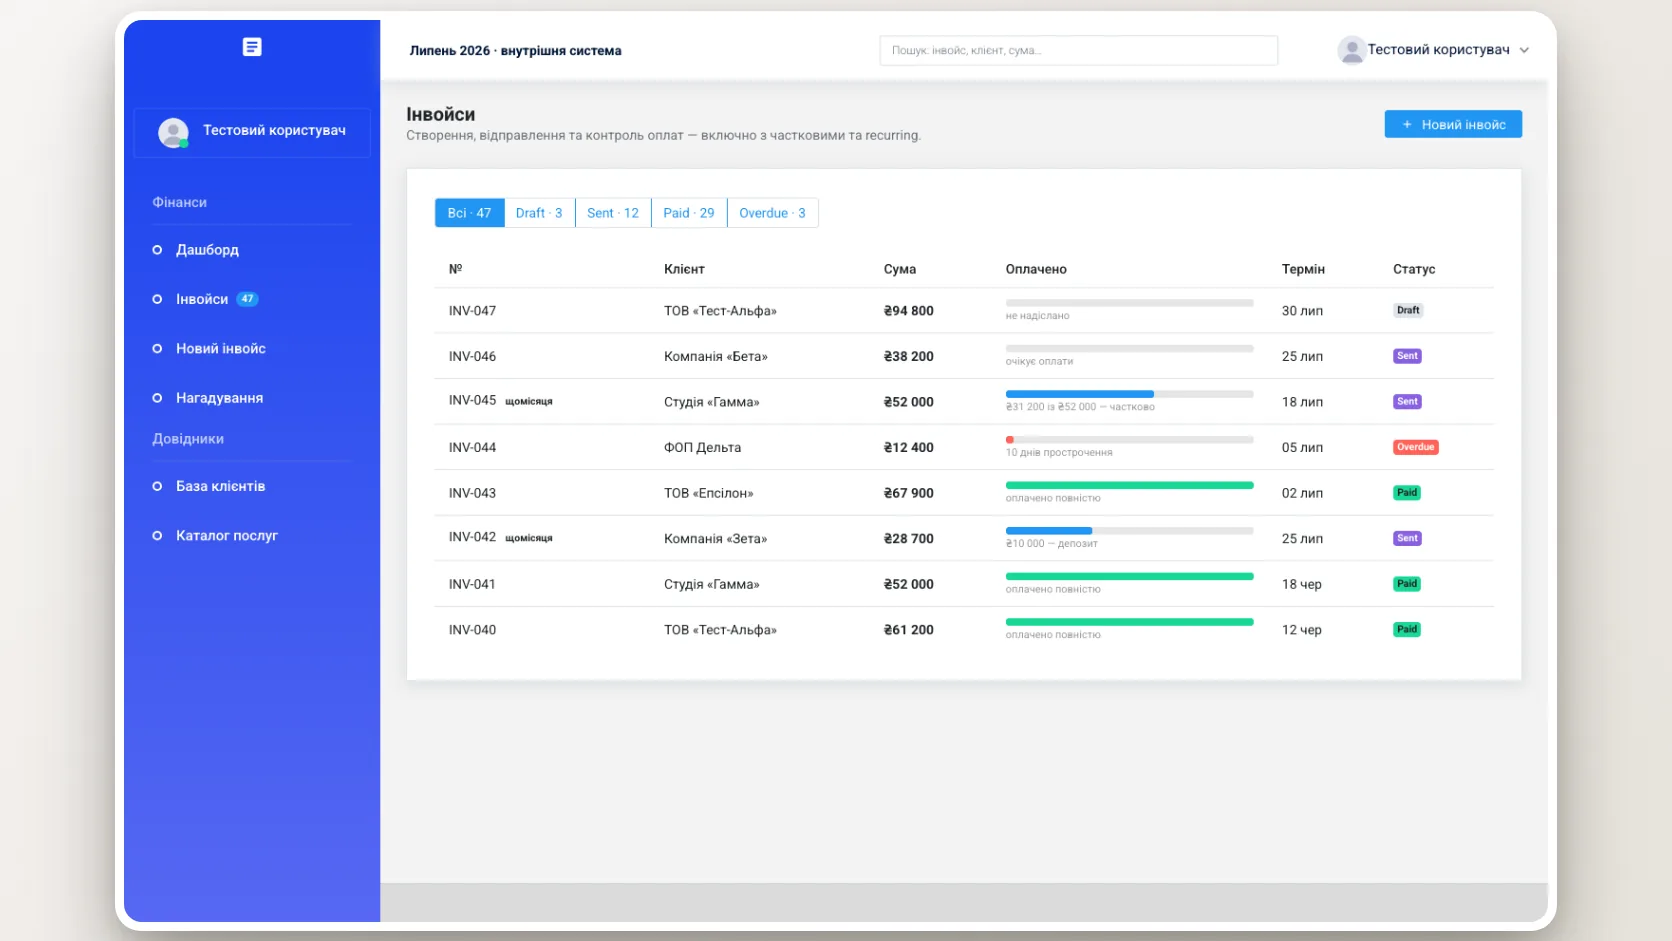Click the INV-042 deposit progress bar
1672x941 pixels.
pyautogui.click(x=1129, y=531)
